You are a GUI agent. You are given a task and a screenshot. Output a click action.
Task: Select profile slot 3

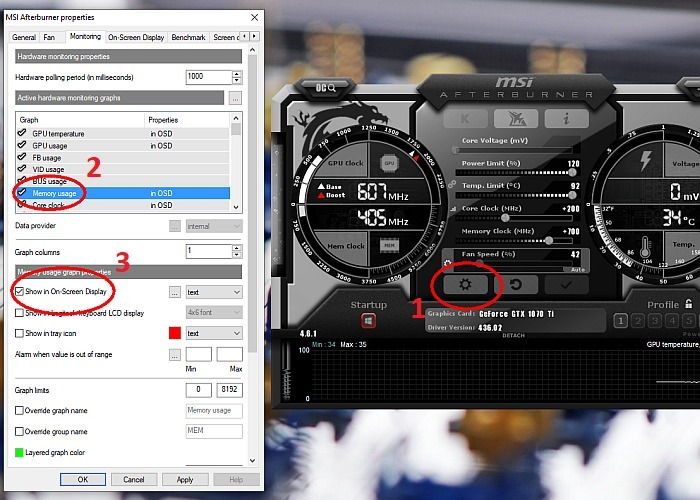pos(655,321)
